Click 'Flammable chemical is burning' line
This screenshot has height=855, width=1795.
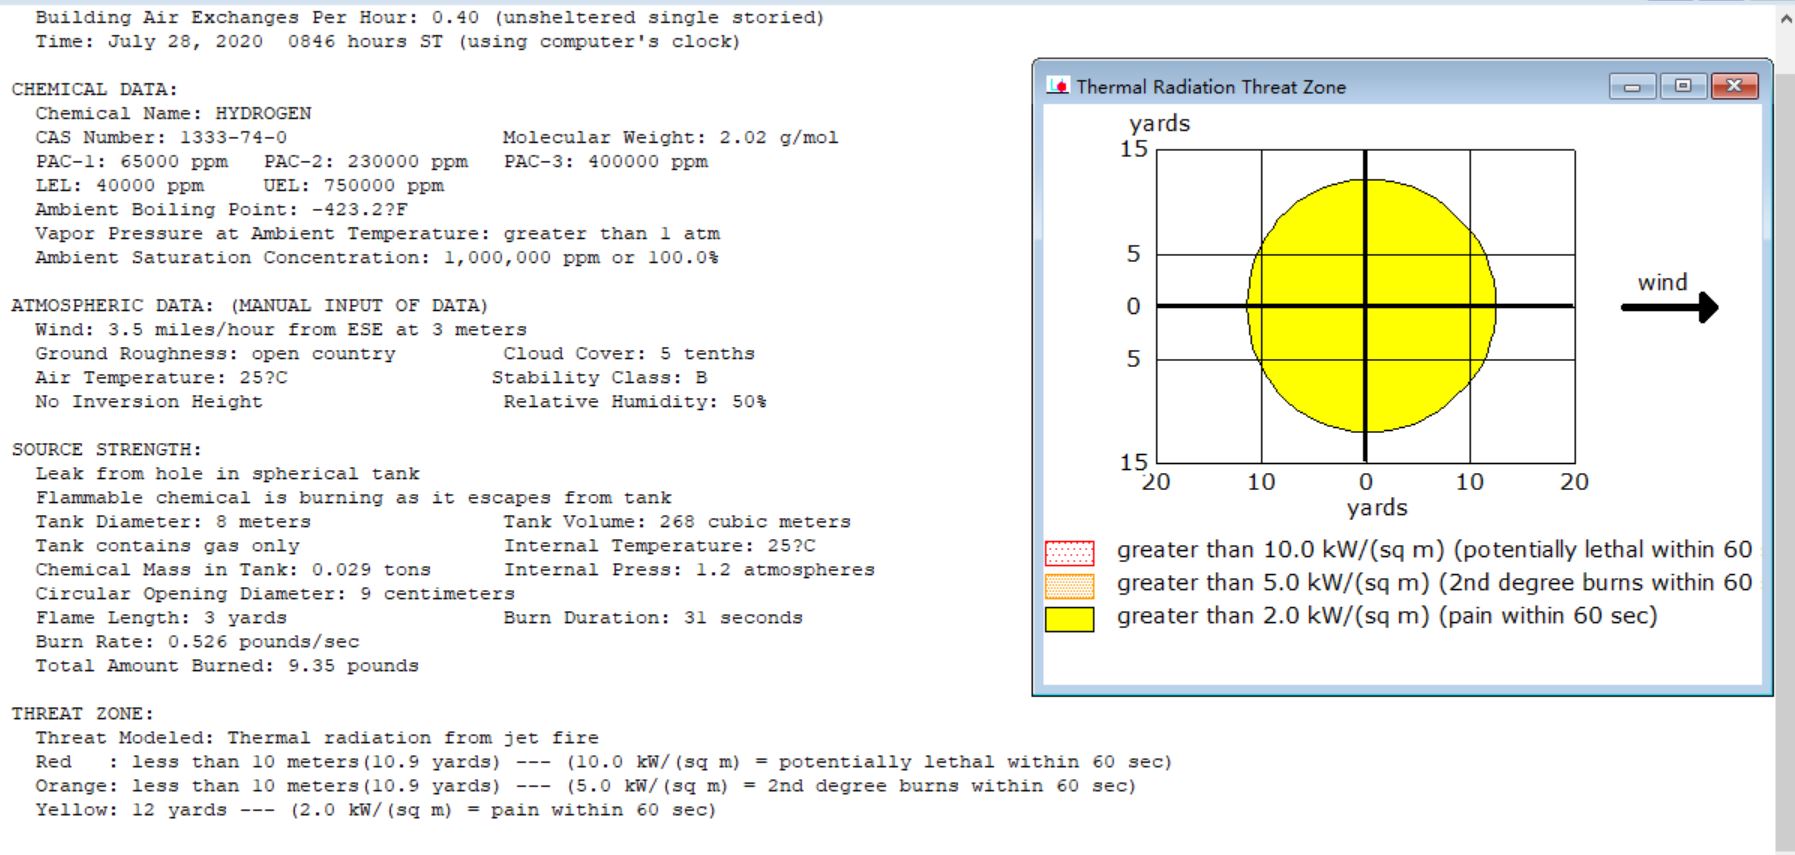point(354,497)
